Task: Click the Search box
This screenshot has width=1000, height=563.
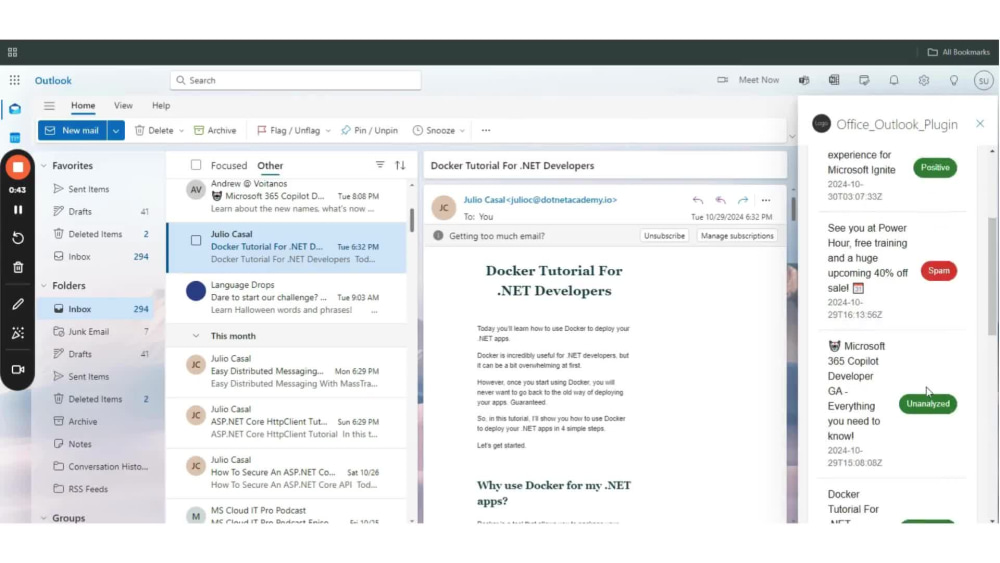Action: [x=295, y=80]
